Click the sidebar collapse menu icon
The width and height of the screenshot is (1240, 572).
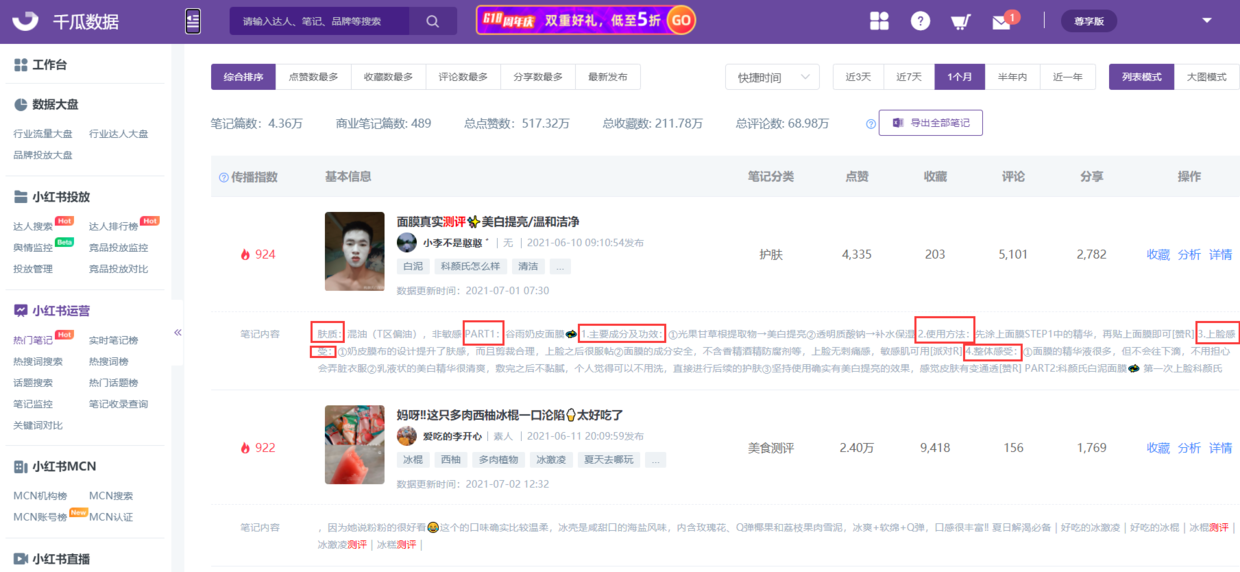tap(193, 21)
